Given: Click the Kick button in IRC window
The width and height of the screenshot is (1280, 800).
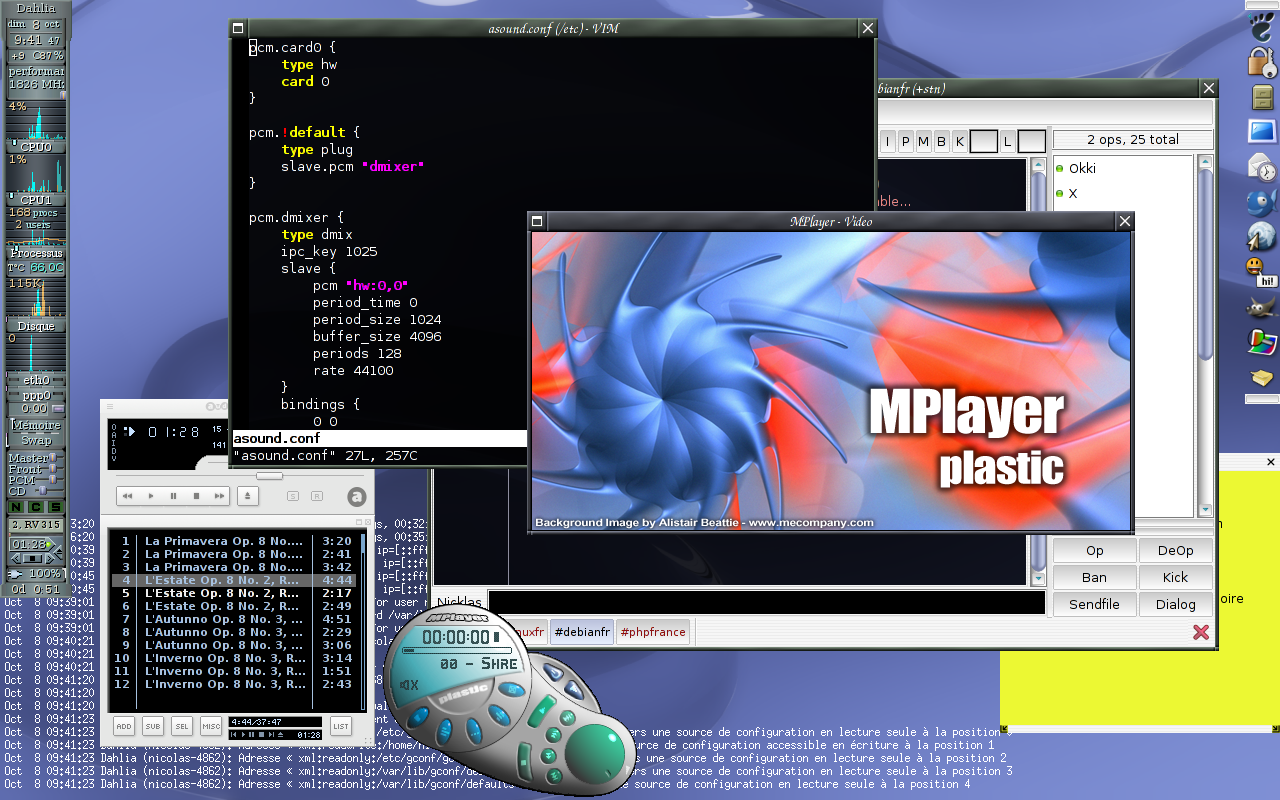Looking at the screenshot, I should click(x=1176, y=577).
